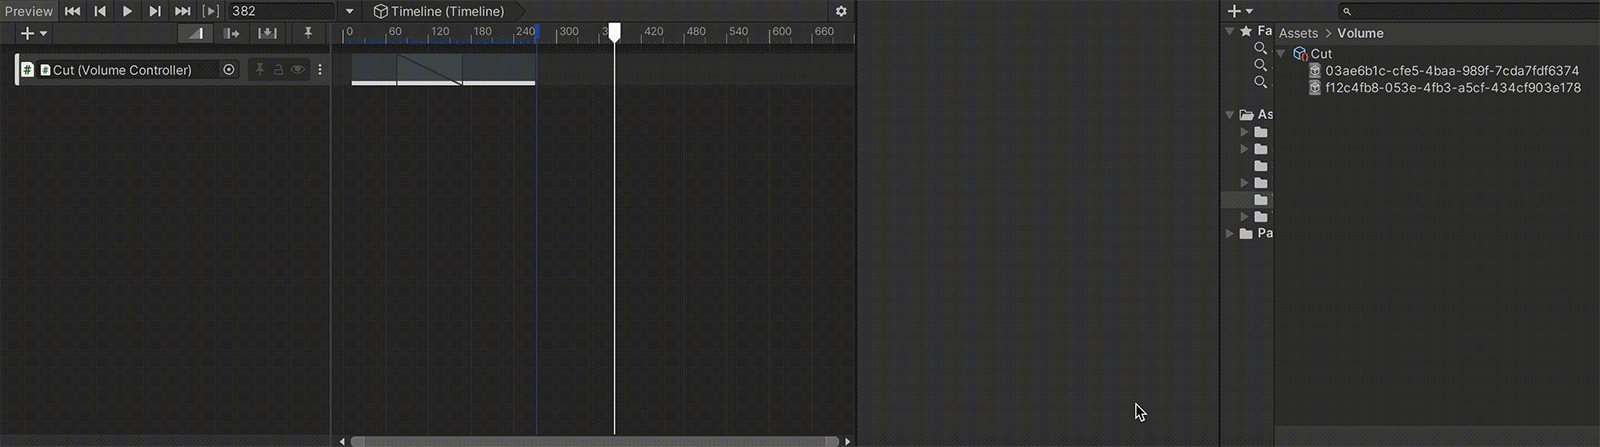
Task: Step to the next frame
Action: [155, 11]
